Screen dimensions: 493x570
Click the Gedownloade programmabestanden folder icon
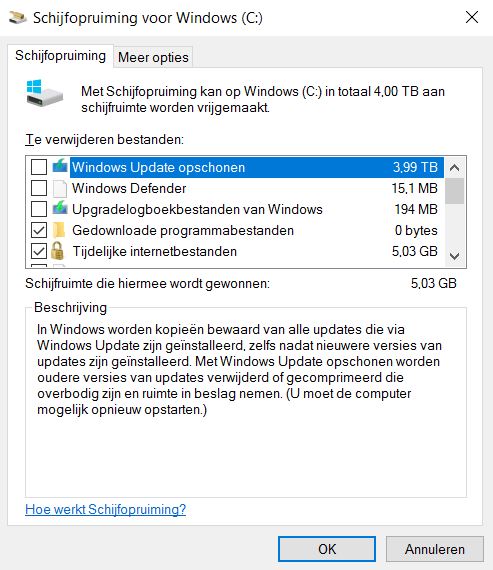59,230
